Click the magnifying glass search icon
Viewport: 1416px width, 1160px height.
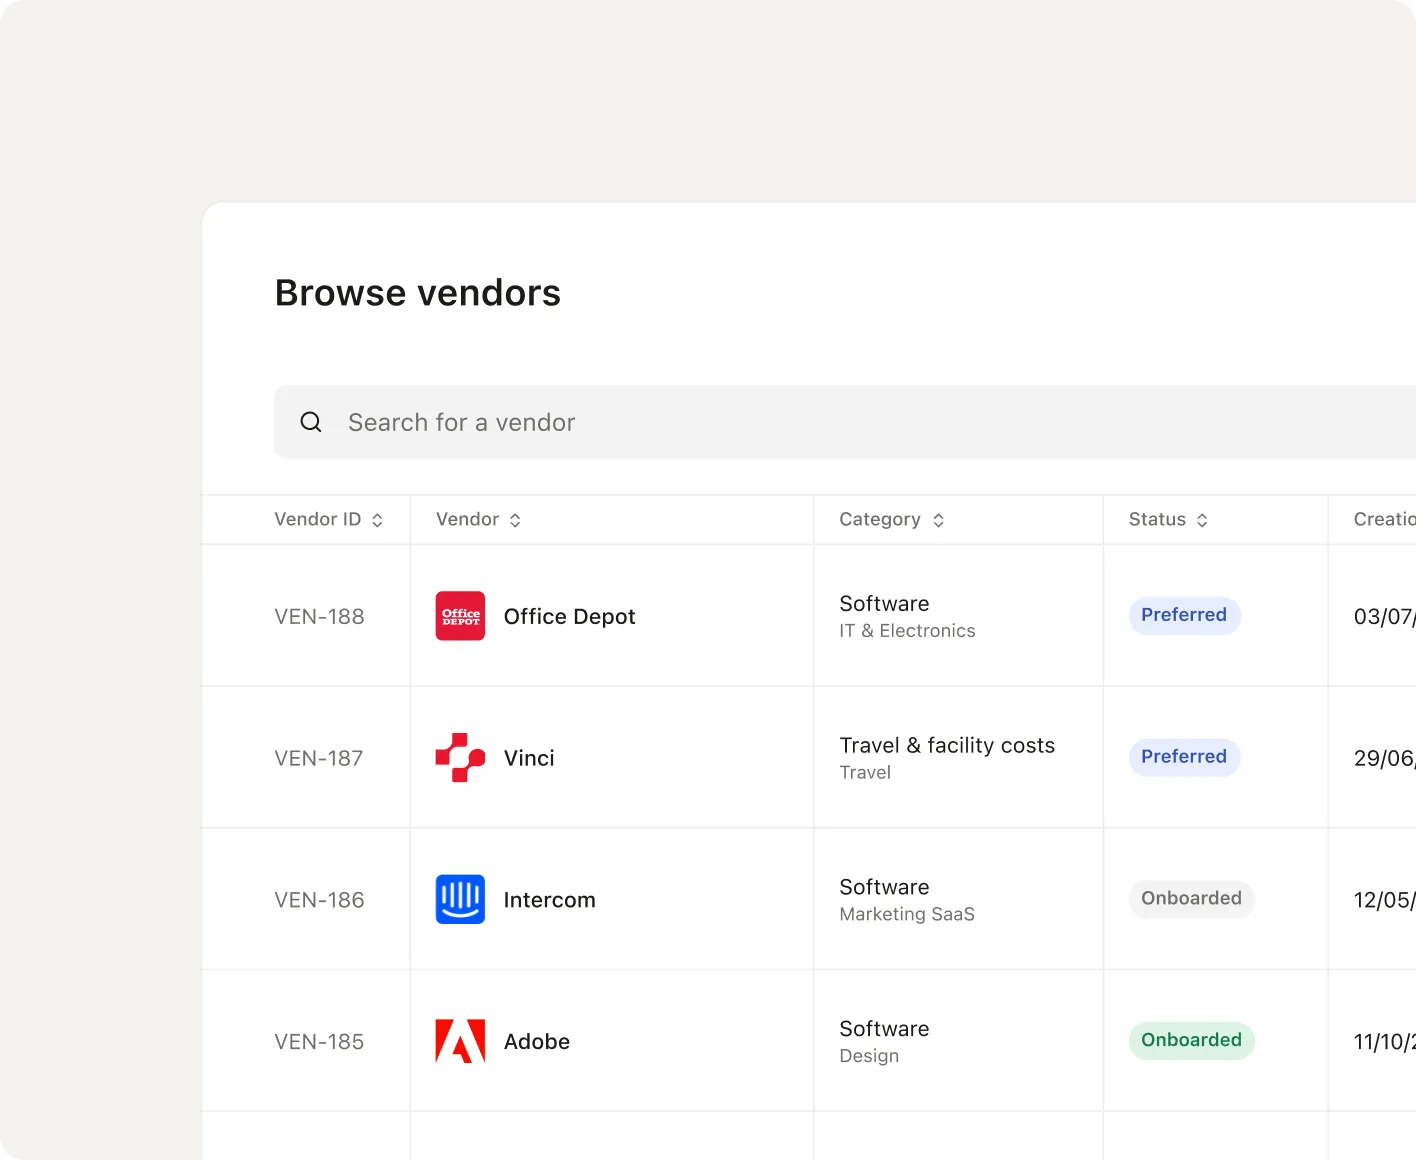(x=310, y=421)
